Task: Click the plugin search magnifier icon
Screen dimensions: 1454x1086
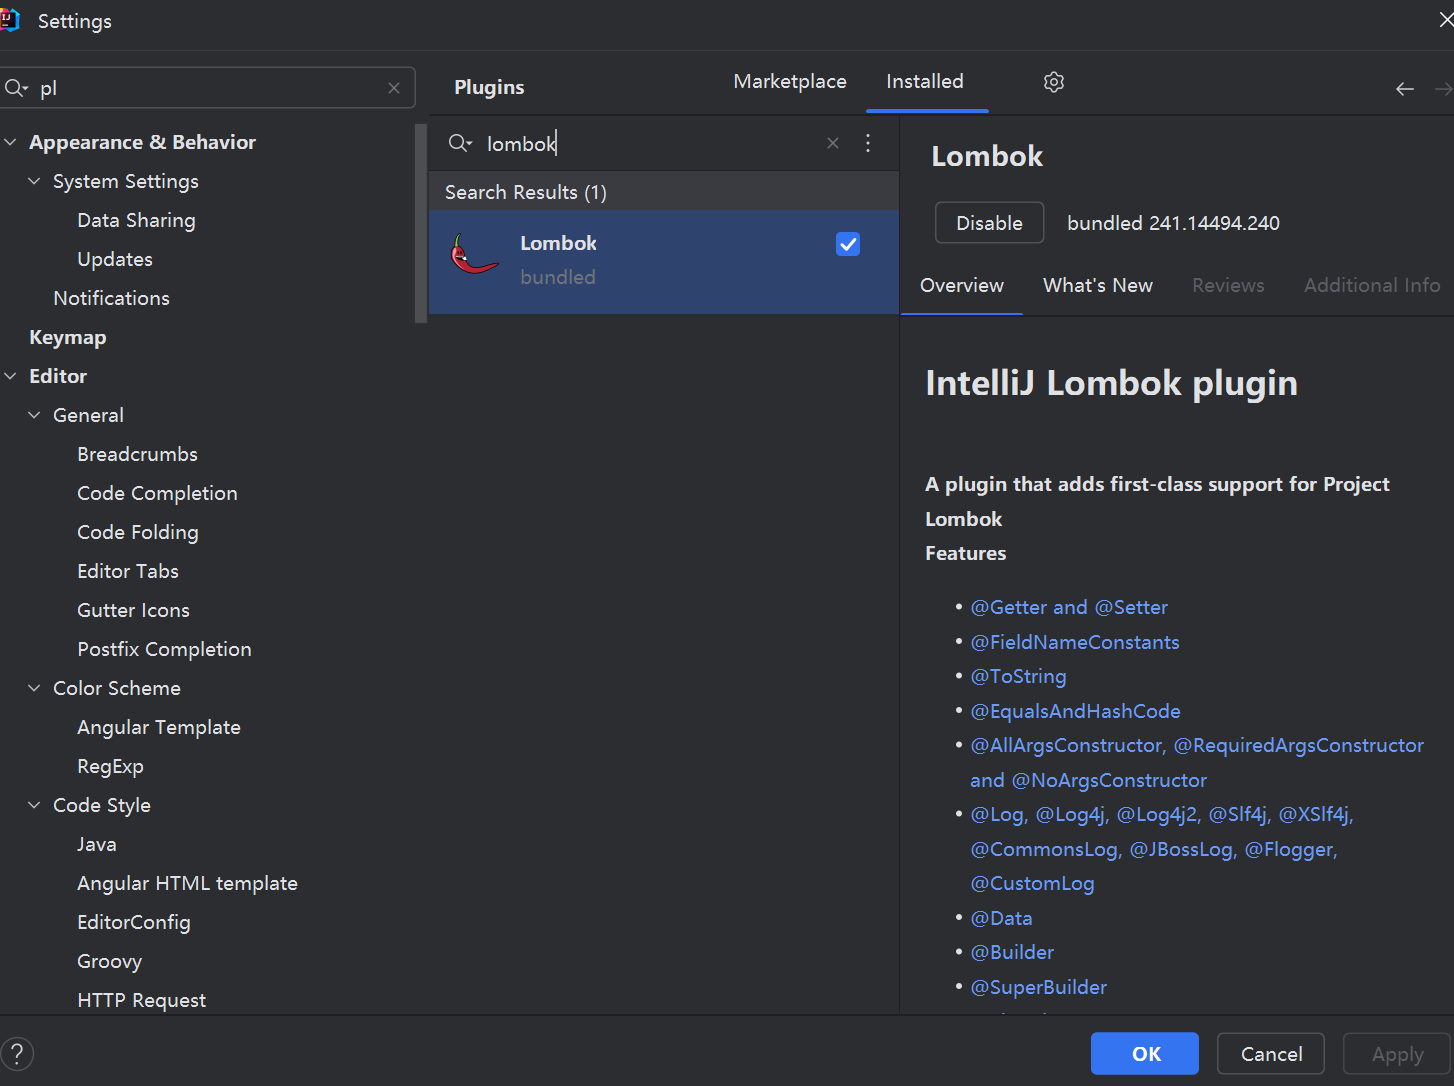Action: coord(460,143)
